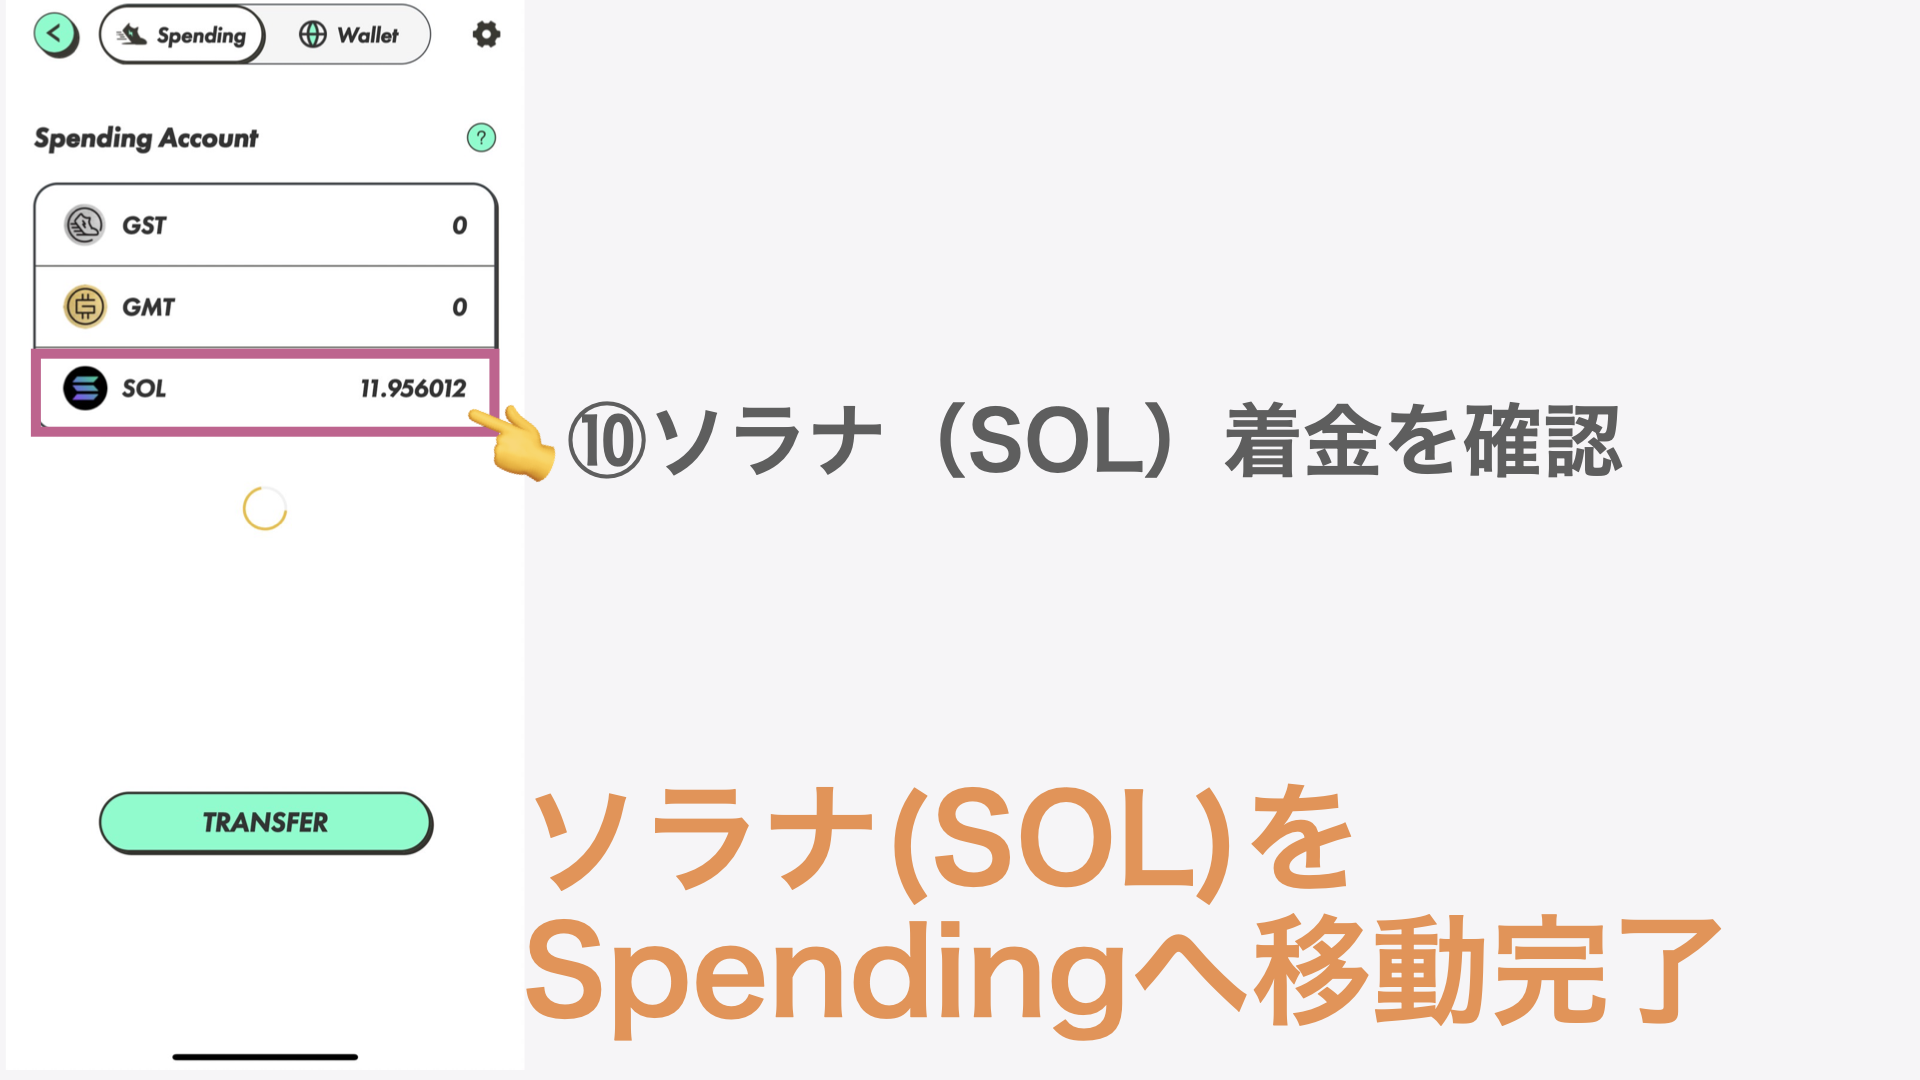Tap the TRANSFER button

coord(266,823)
